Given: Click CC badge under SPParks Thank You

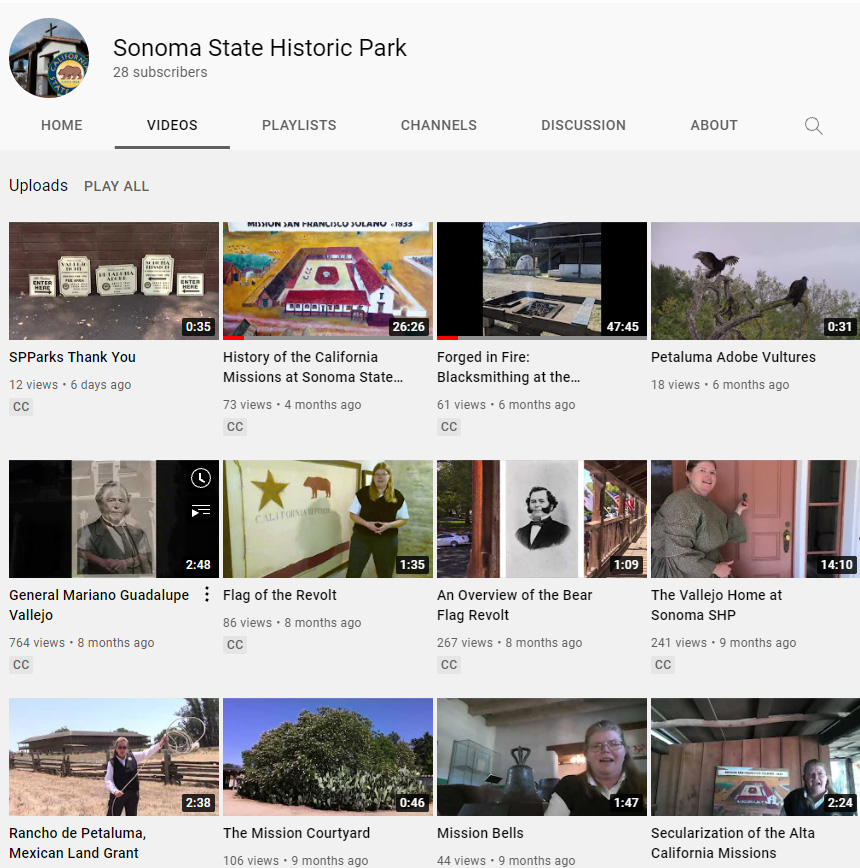Looking at the screenshot, I should pyautogui.click(x=21, y=407).
